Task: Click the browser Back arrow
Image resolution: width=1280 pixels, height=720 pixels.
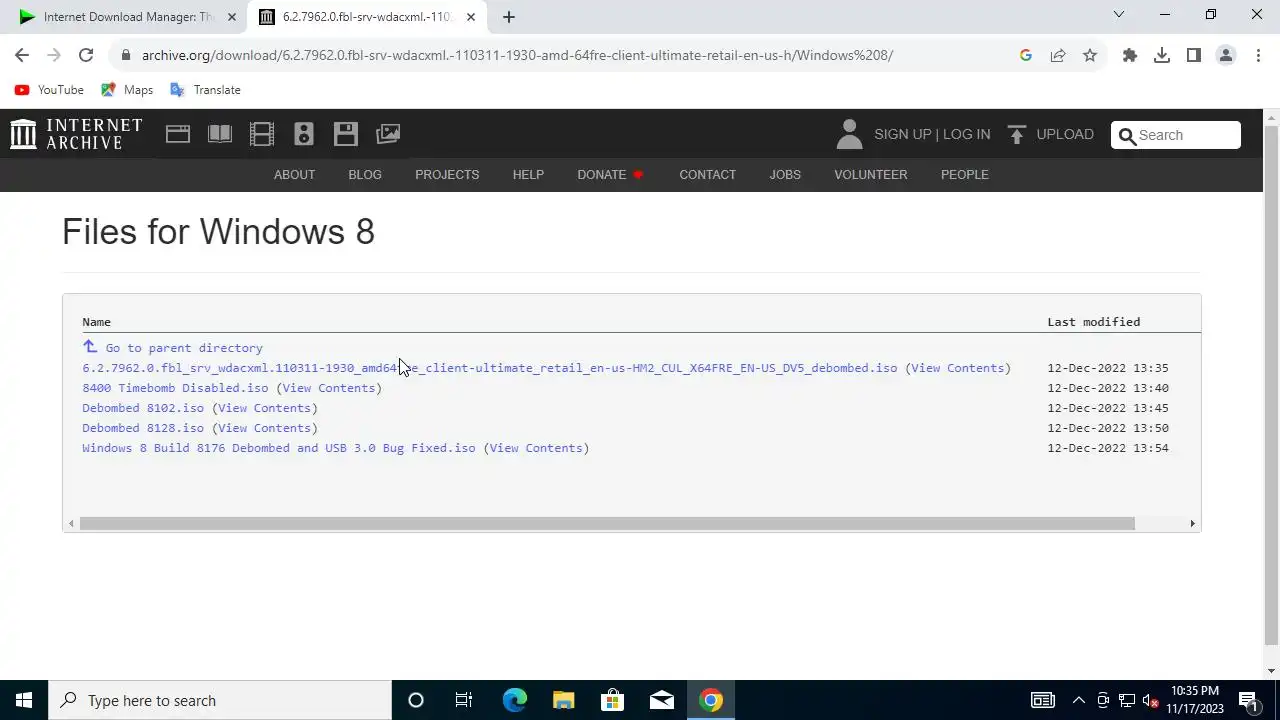Action: pos(22,55)
